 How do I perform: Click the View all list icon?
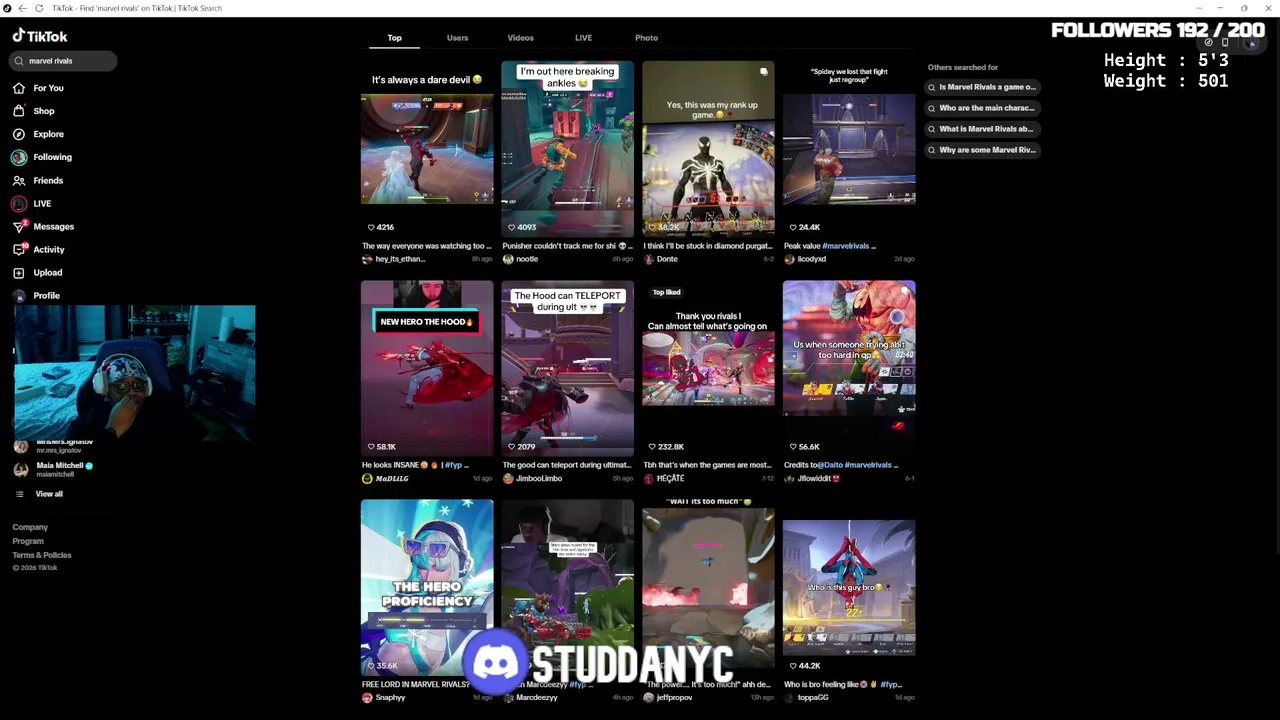click(19, 494)
